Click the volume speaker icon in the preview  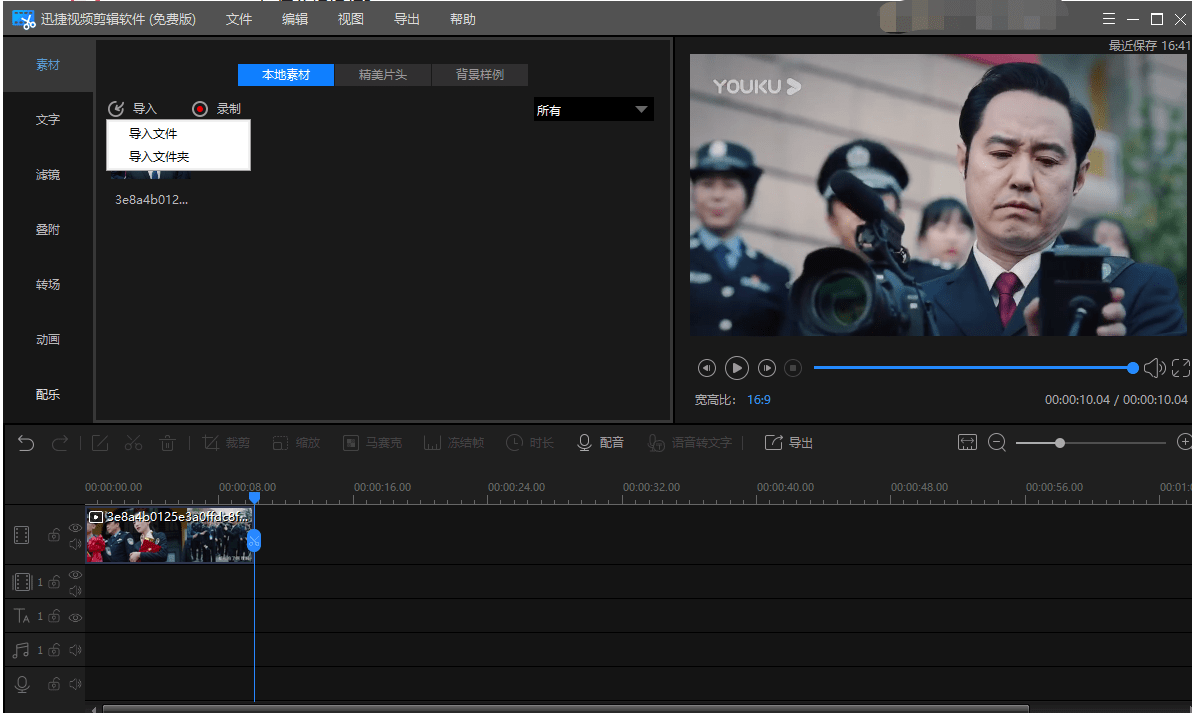coord(1155,368)
